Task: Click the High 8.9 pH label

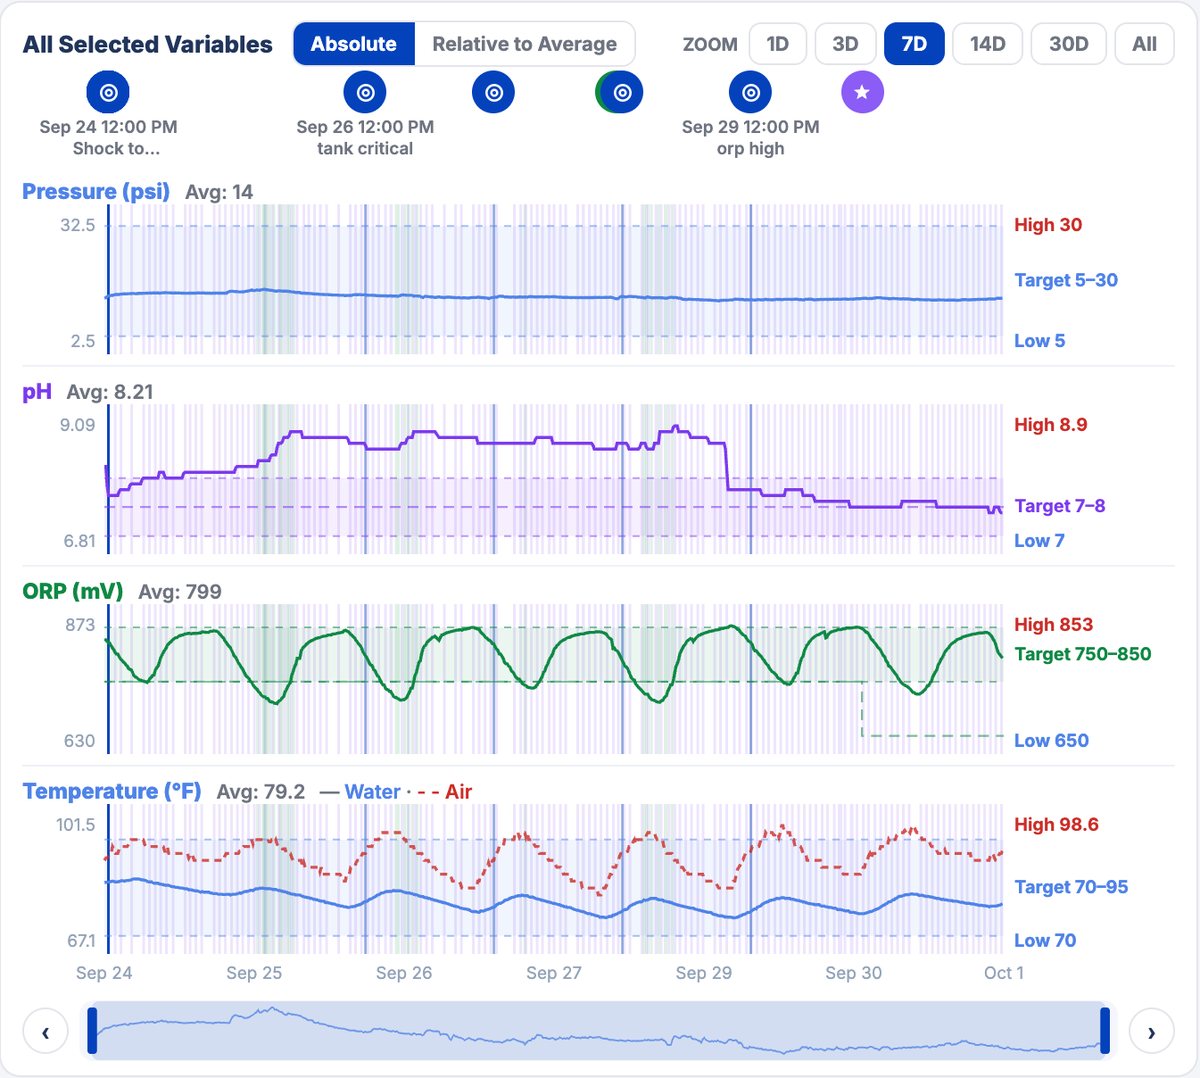Action: tap(1051, 425)
